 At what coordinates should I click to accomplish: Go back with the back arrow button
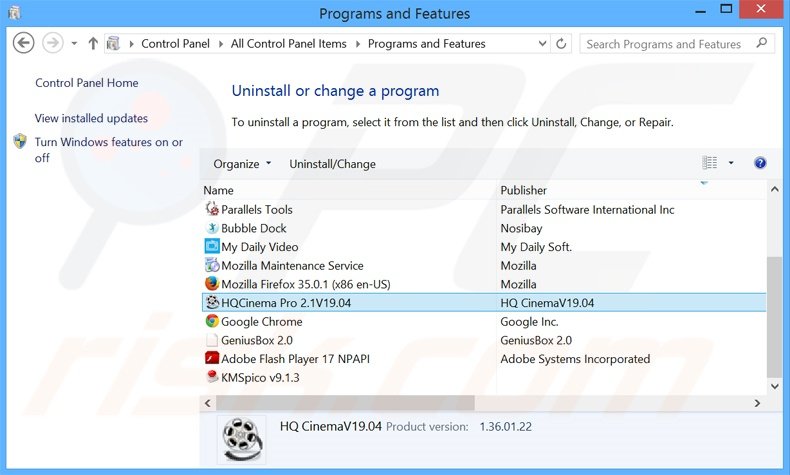tap(23, 43)
